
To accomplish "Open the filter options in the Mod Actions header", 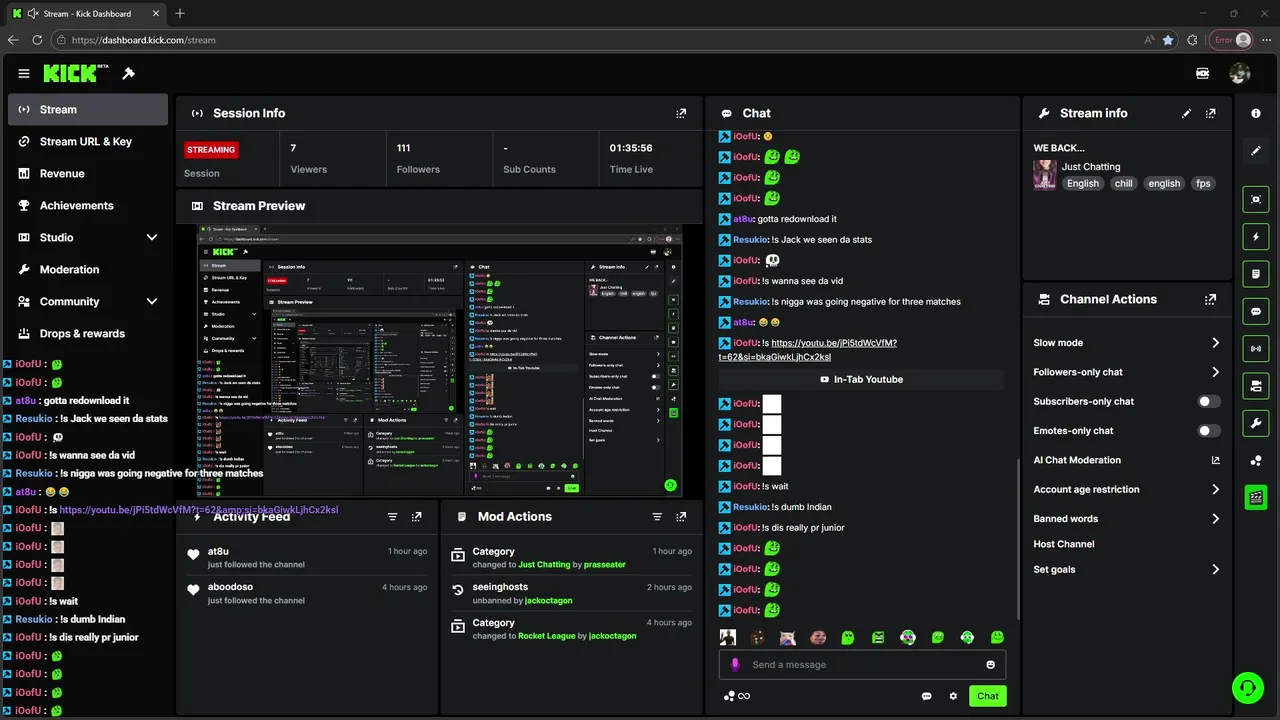I will [x=657, y=517].
